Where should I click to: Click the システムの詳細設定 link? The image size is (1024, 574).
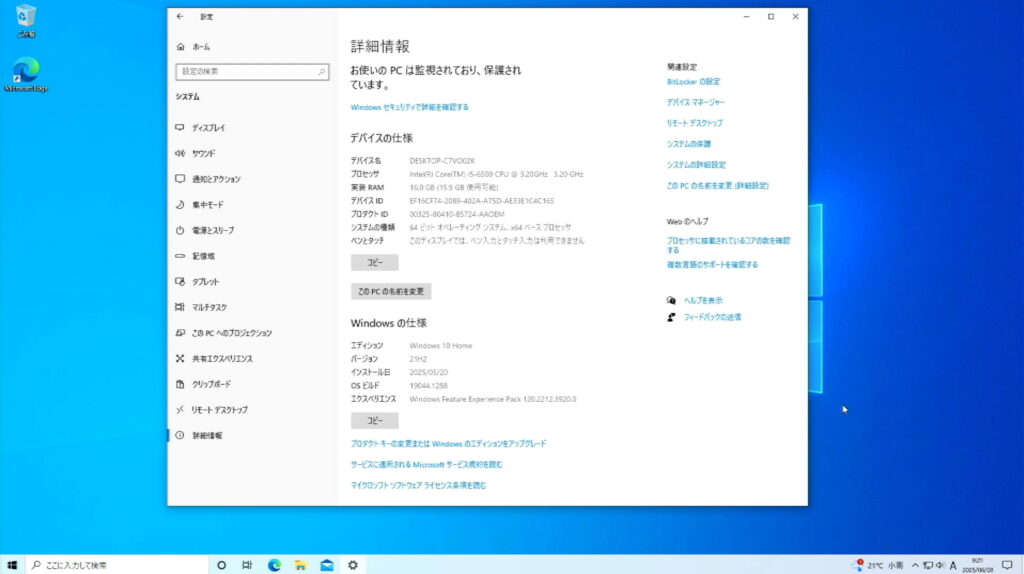[696, 165]
